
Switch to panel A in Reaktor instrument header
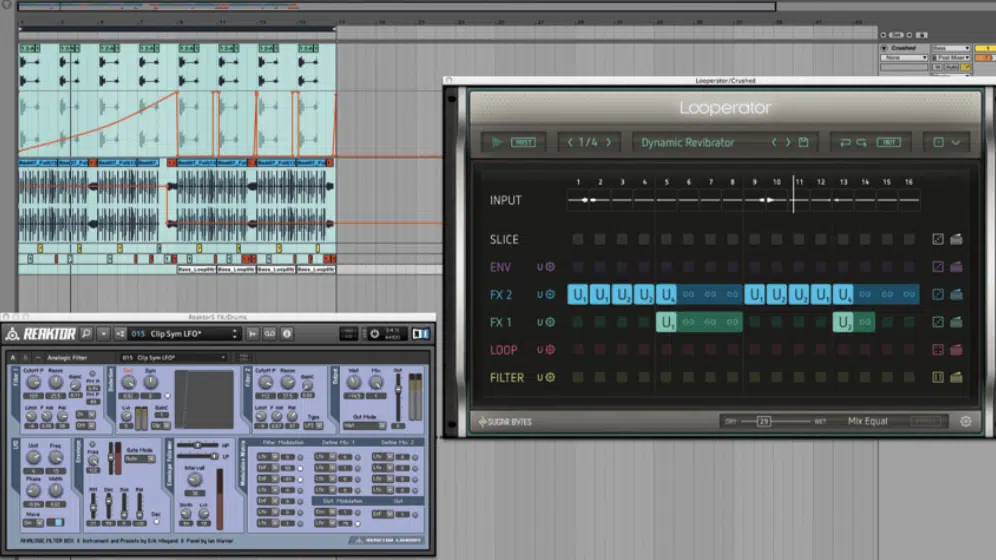(13, 357)
